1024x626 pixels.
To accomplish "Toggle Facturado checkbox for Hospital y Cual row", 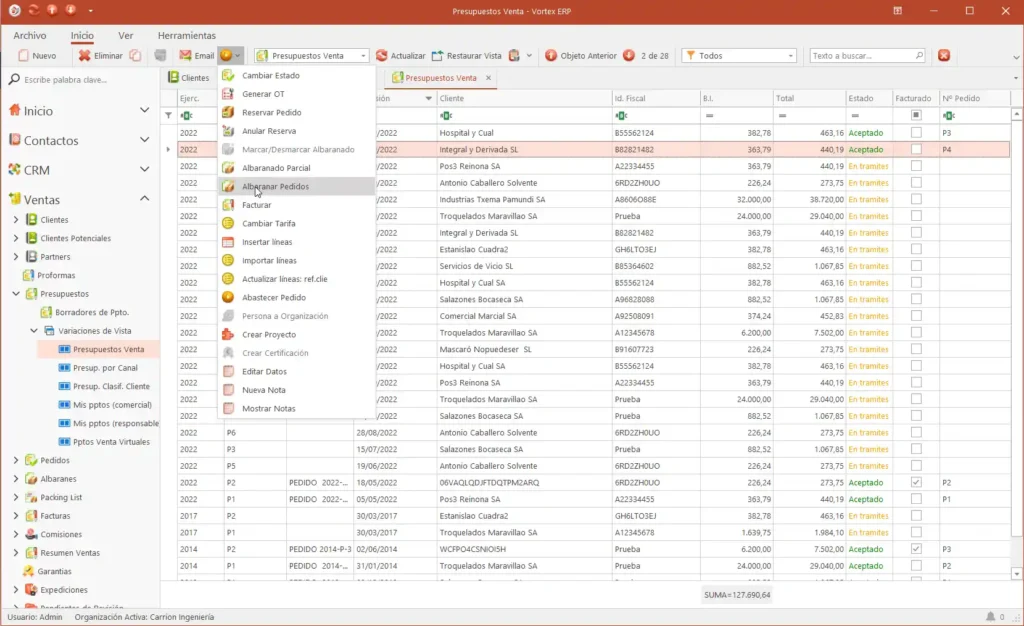I will 916,133.
